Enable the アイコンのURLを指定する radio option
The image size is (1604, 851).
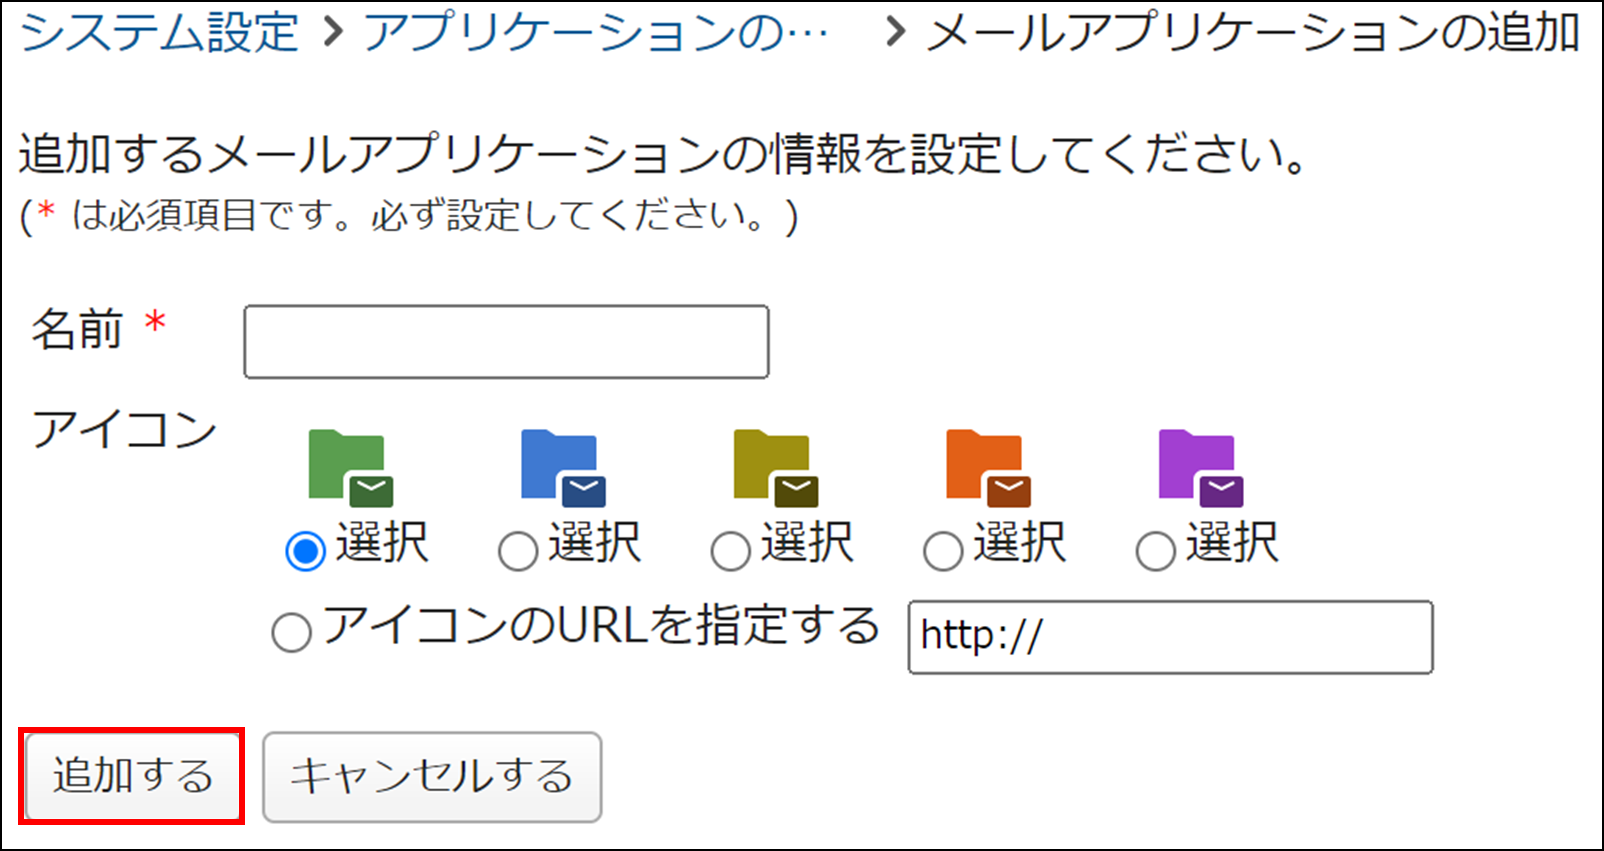point(292,632)
